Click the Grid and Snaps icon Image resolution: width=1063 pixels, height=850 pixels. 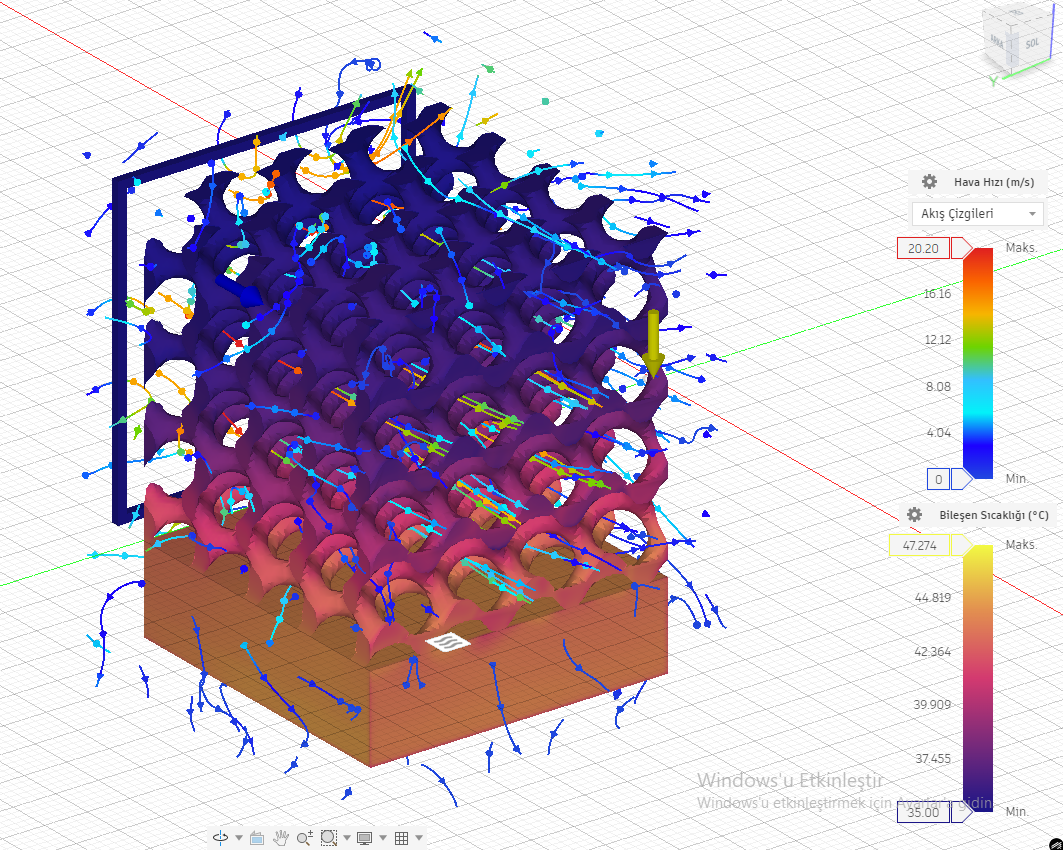(402, 838)
